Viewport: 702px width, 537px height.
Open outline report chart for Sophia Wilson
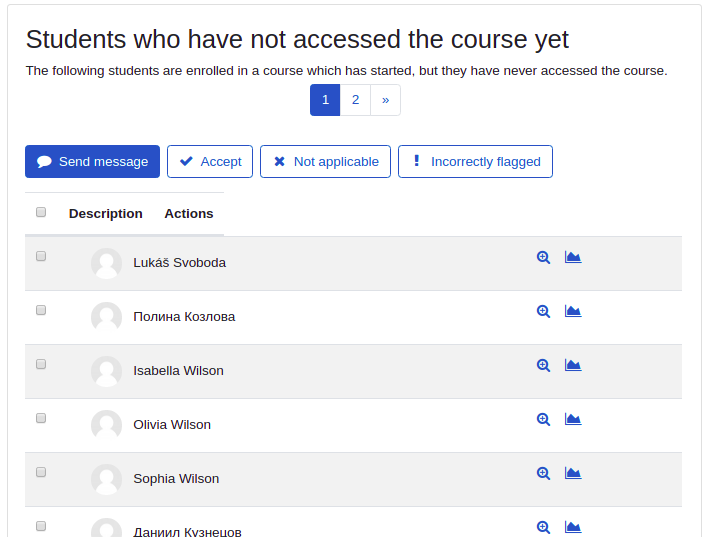[x=573, y=473]
